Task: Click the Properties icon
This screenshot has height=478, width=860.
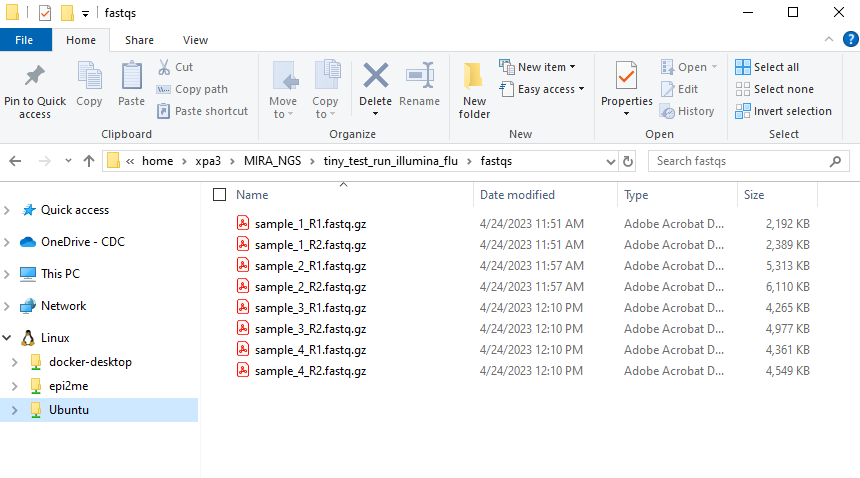Action: click(626, 76)
